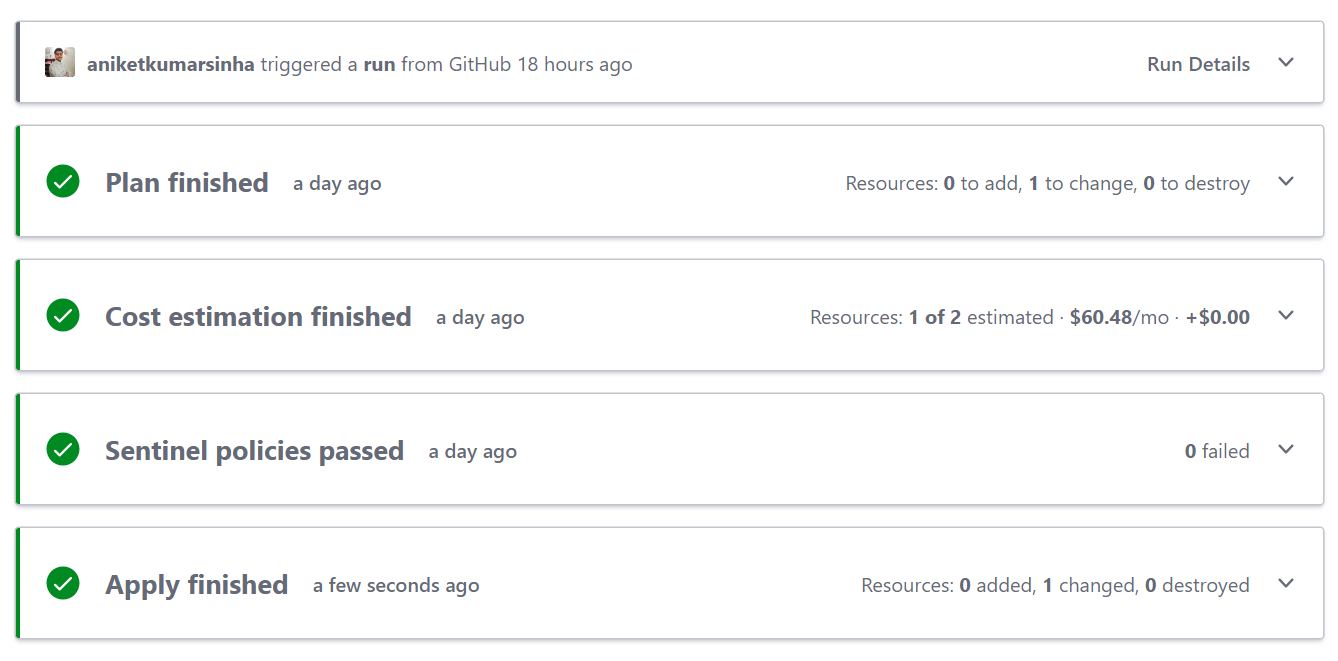1338x661 pixels.
Task: Click the Cost estimation green checkmark icon
Action: point(63,316)
